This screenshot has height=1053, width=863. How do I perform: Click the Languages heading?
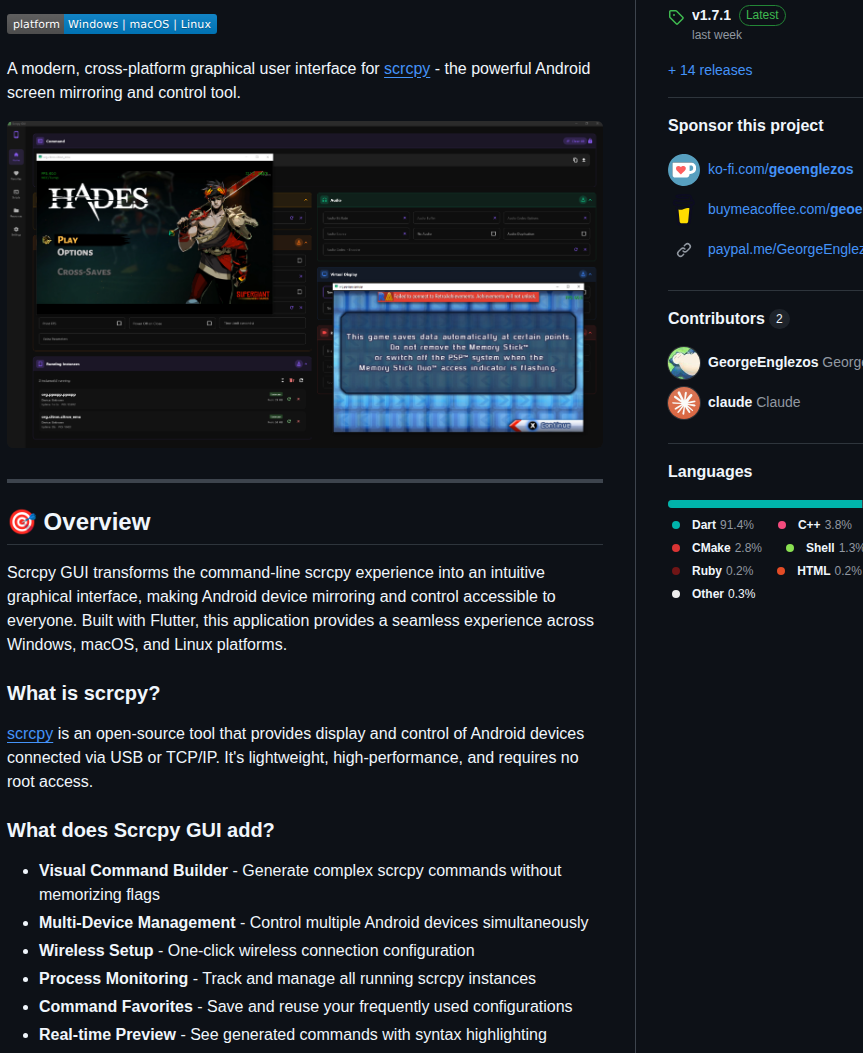pos(710,471)
